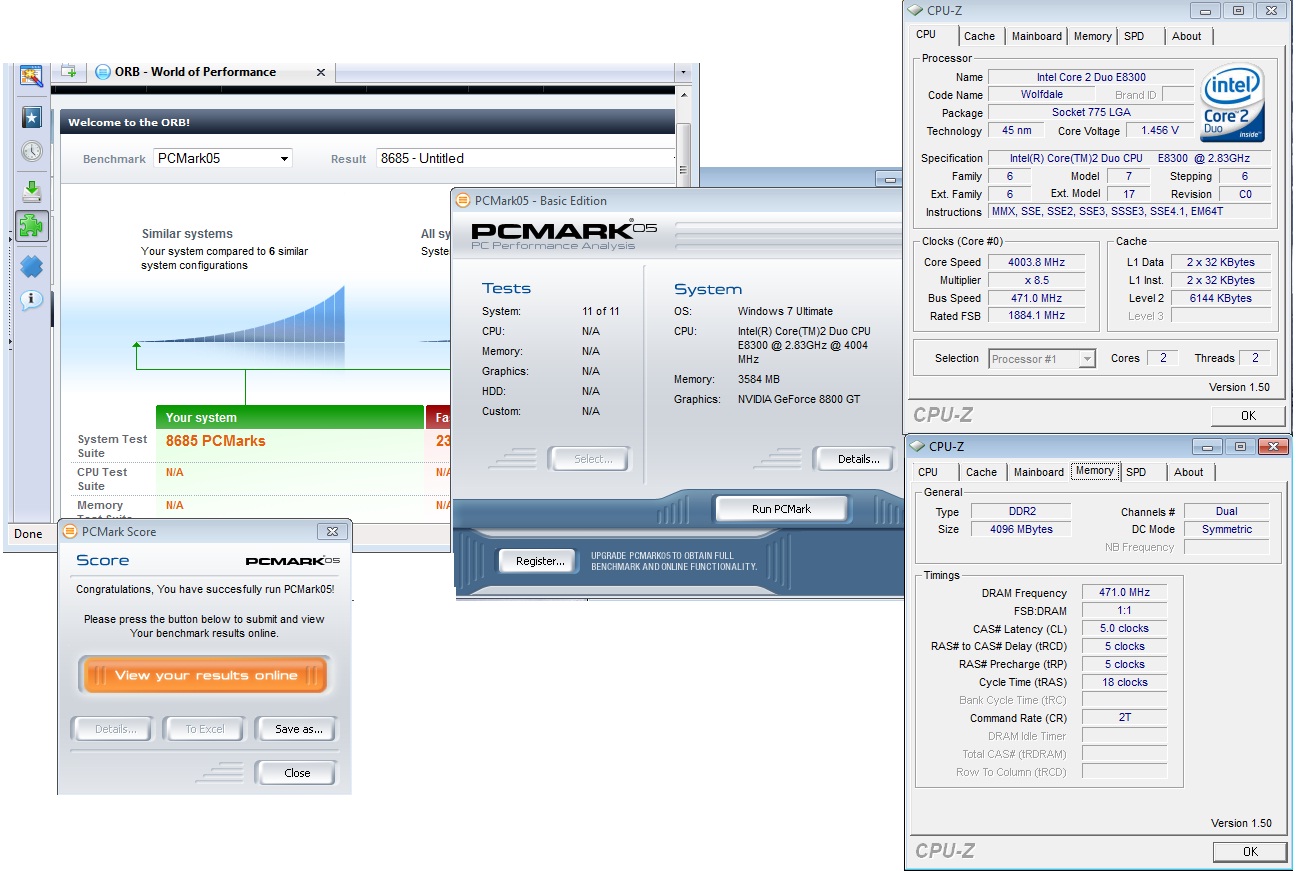Expand the browser tab list arrow

683,72
